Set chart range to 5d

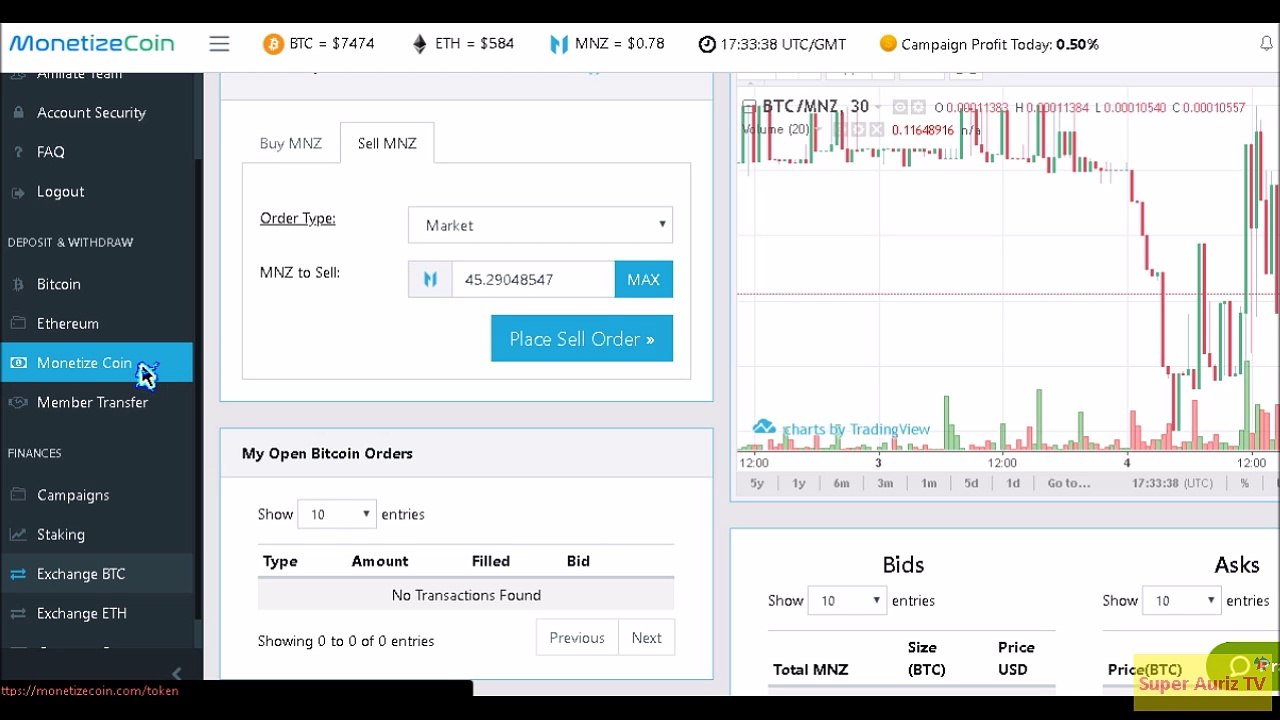coord(971,483)
